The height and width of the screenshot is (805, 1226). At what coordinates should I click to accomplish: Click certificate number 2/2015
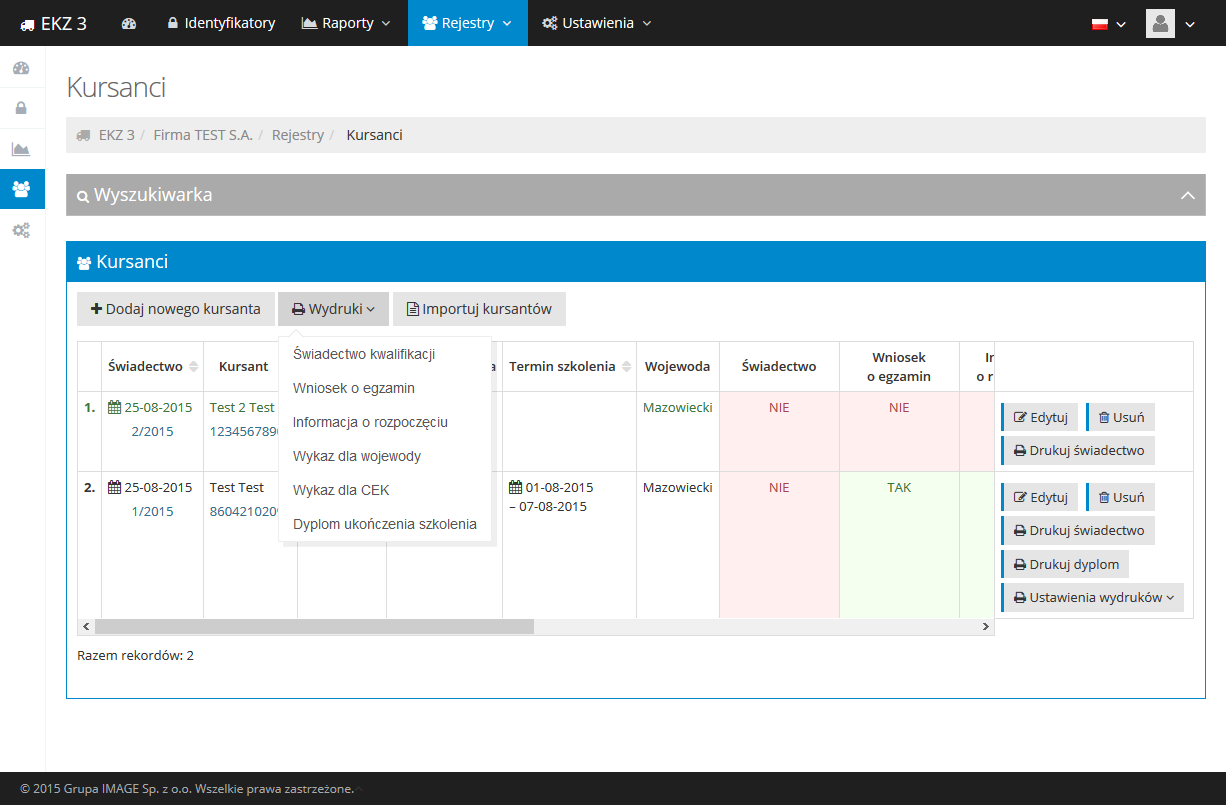pos(152,432)
